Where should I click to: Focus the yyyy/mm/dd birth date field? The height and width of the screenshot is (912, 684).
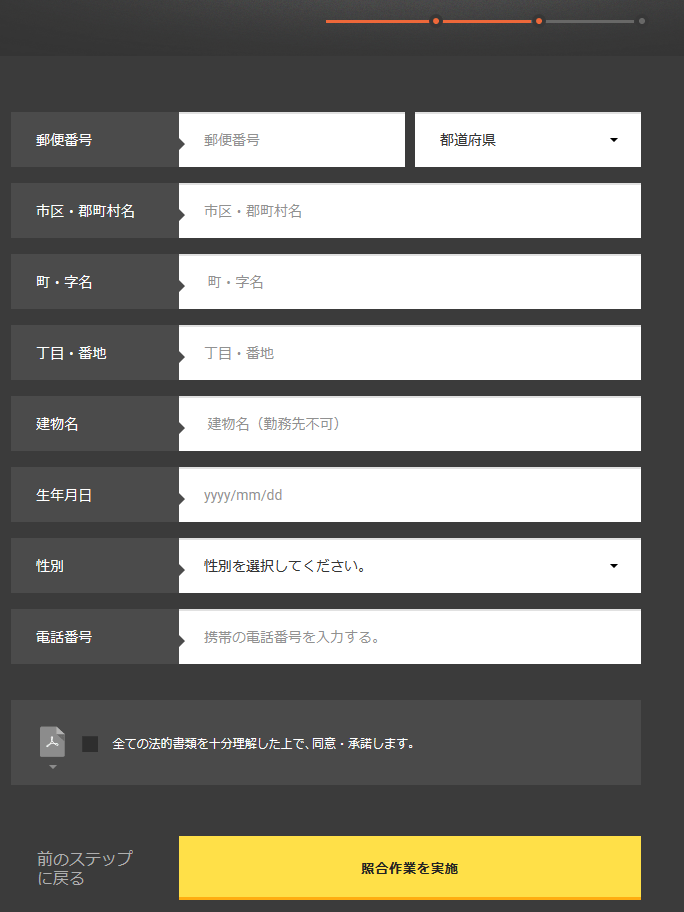409,494
